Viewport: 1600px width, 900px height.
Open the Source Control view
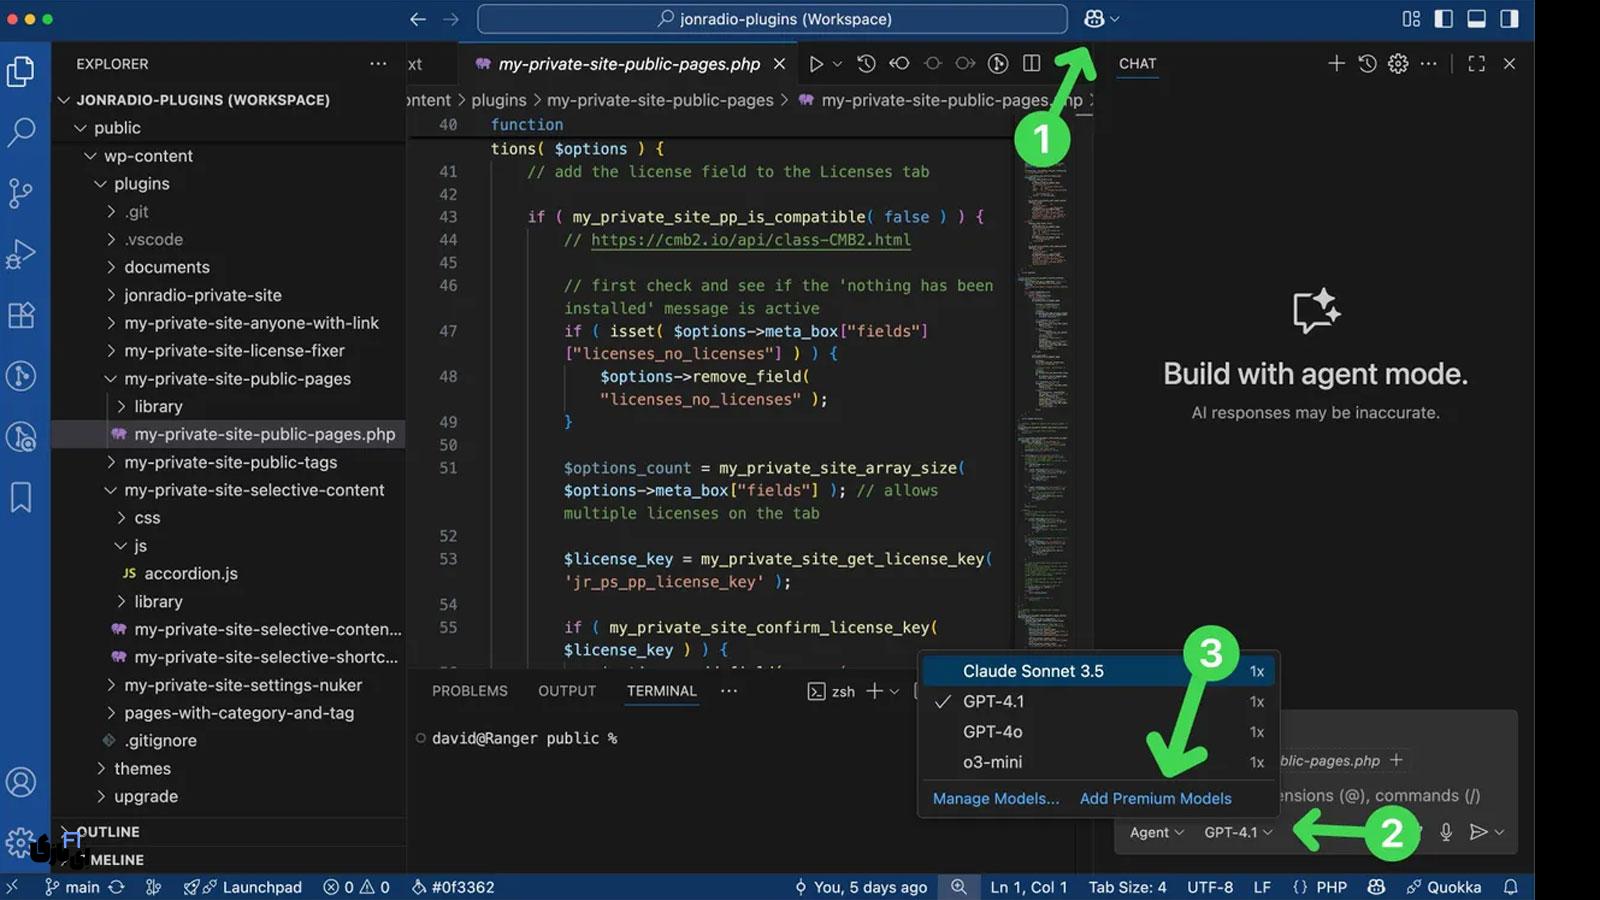(22, 193)
